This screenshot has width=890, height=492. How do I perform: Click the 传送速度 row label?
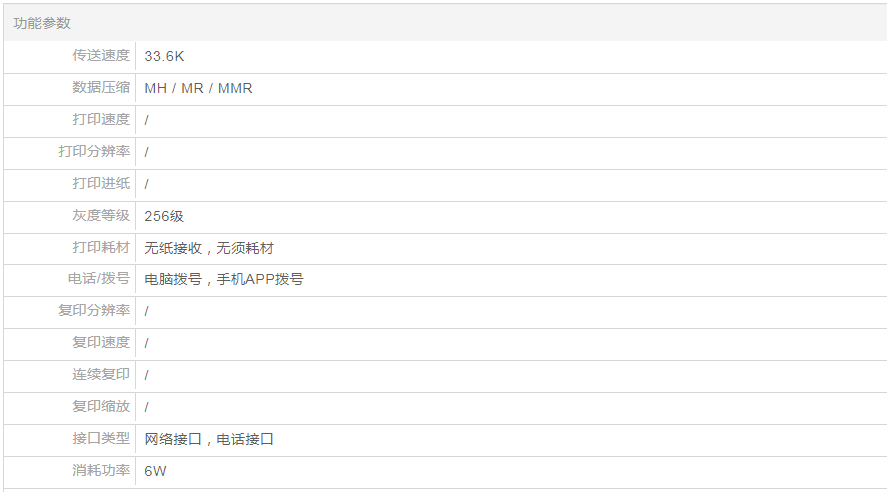[x=100, y=56]
